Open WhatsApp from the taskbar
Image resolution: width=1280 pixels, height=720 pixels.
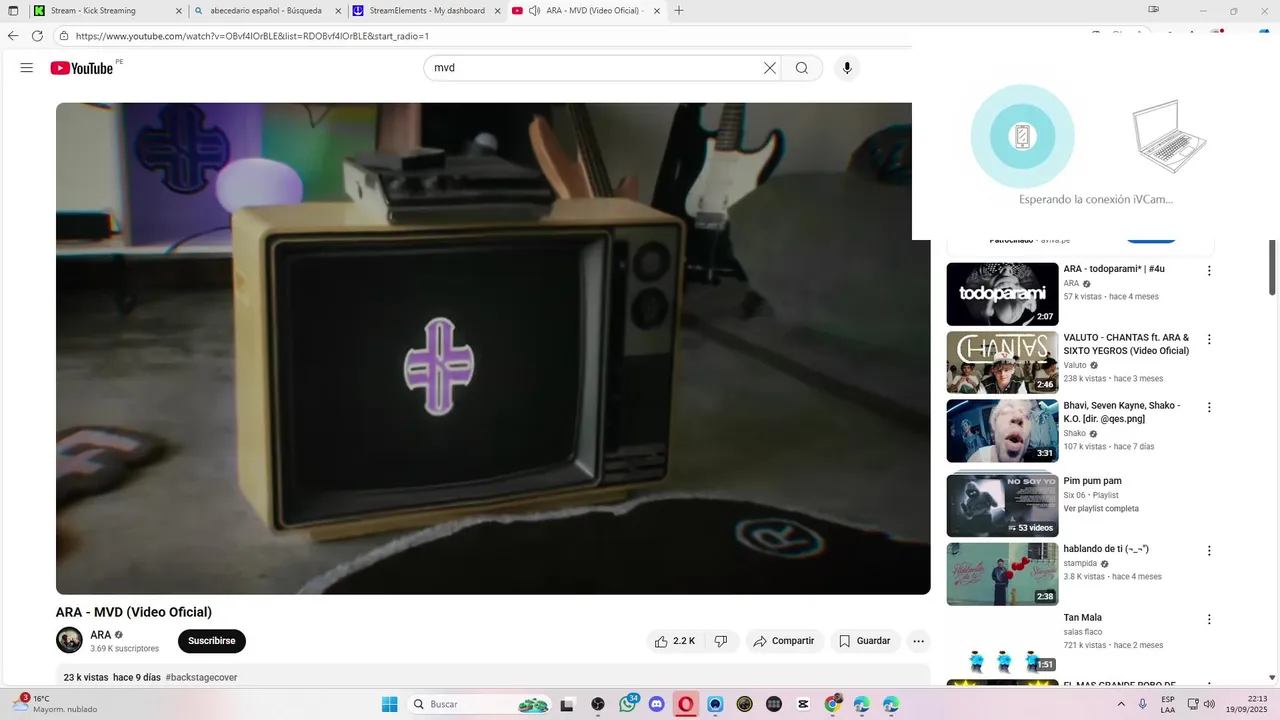pos(627,704)
